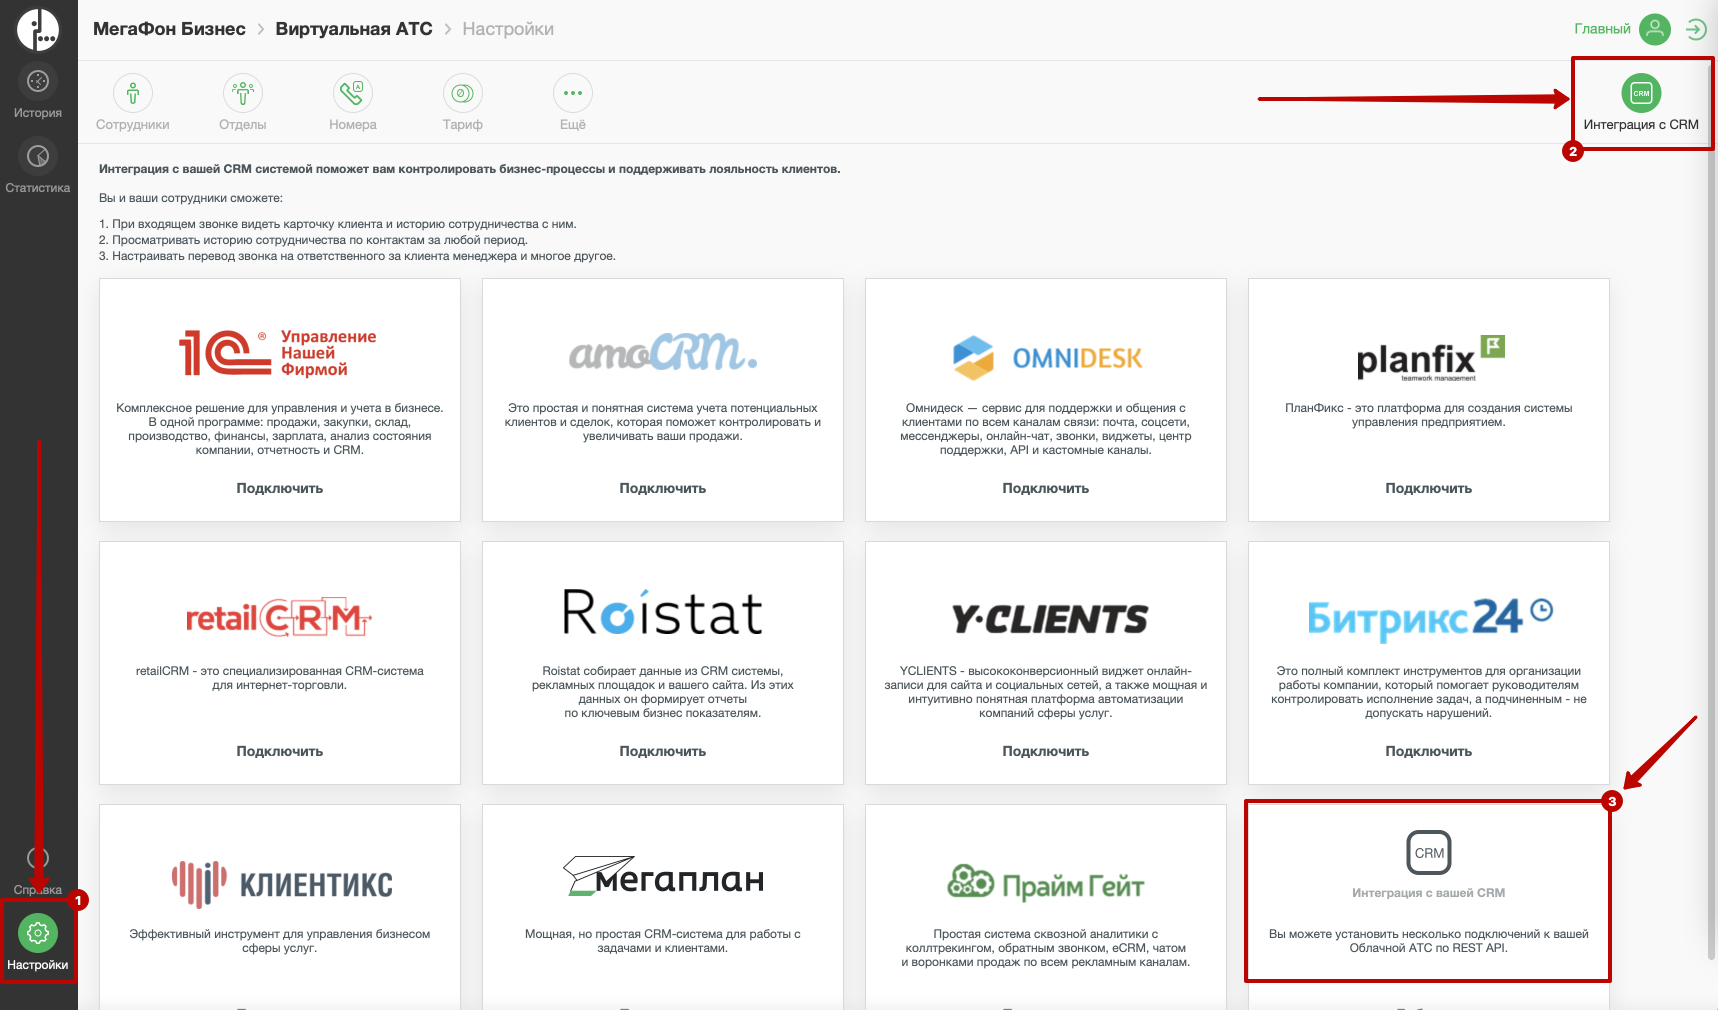Click the Интеграция с вашей CRM title
This screenshot has width=1718, height=1010.
(1428, 893)
